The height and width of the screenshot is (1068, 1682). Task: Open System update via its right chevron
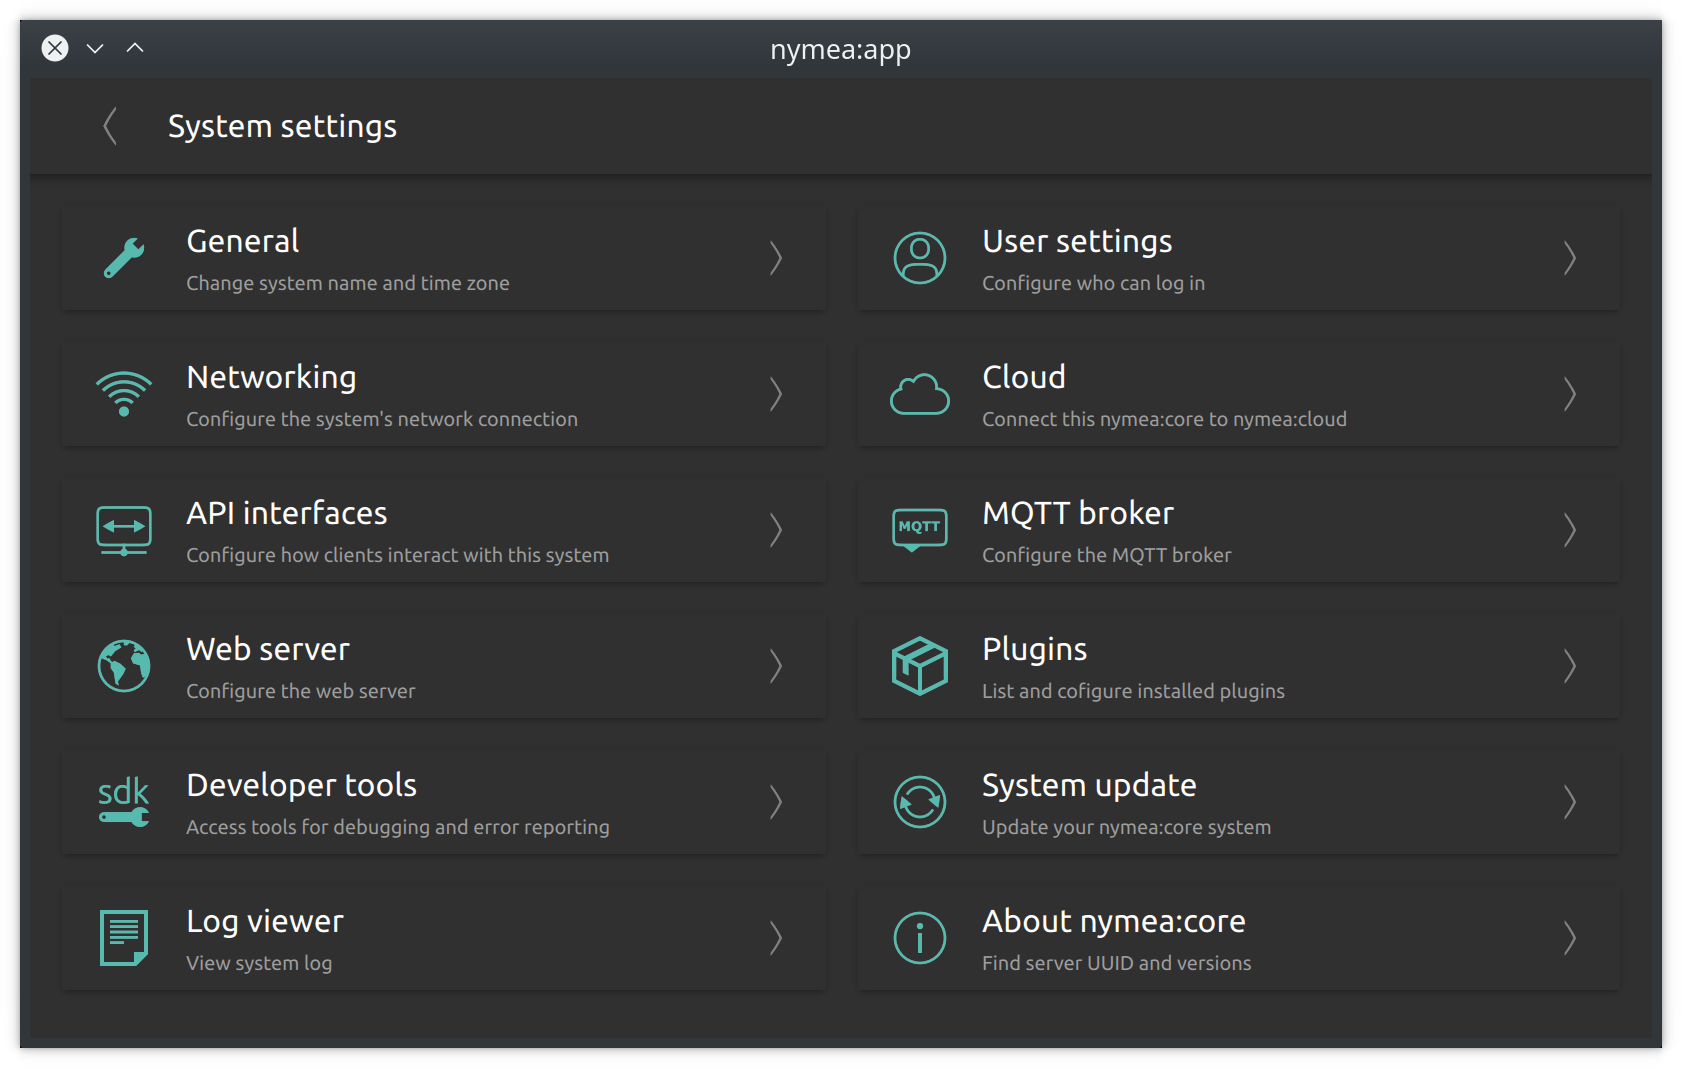1570,802
